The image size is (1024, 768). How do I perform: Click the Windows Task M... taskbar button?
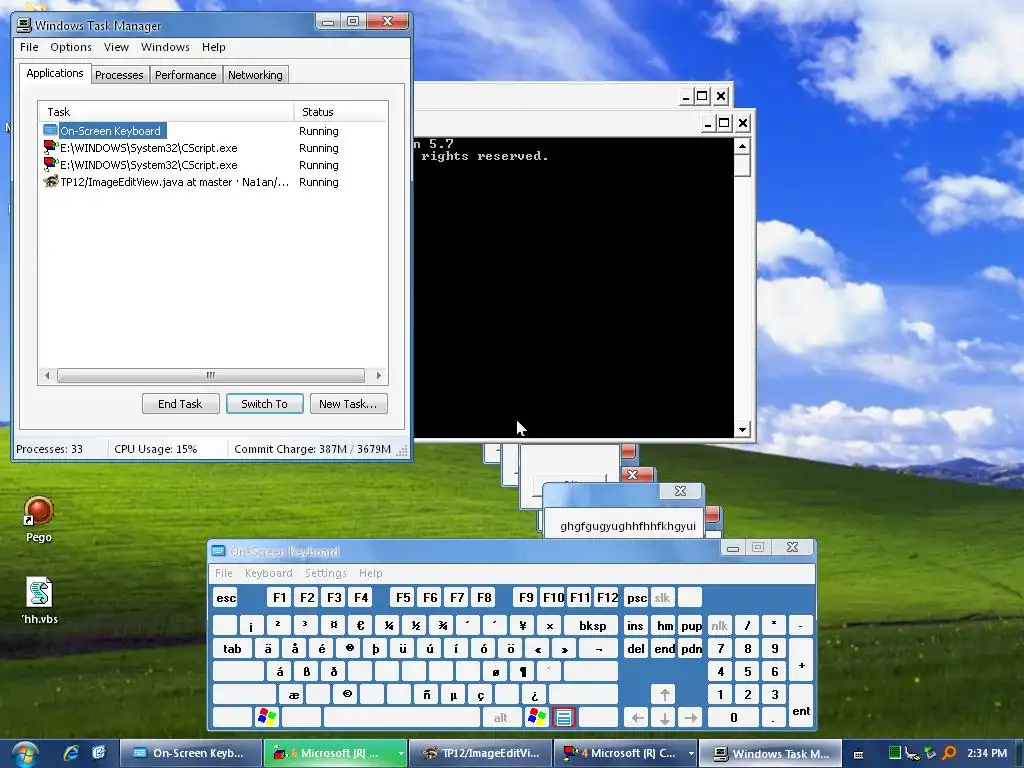click(771, 754)
